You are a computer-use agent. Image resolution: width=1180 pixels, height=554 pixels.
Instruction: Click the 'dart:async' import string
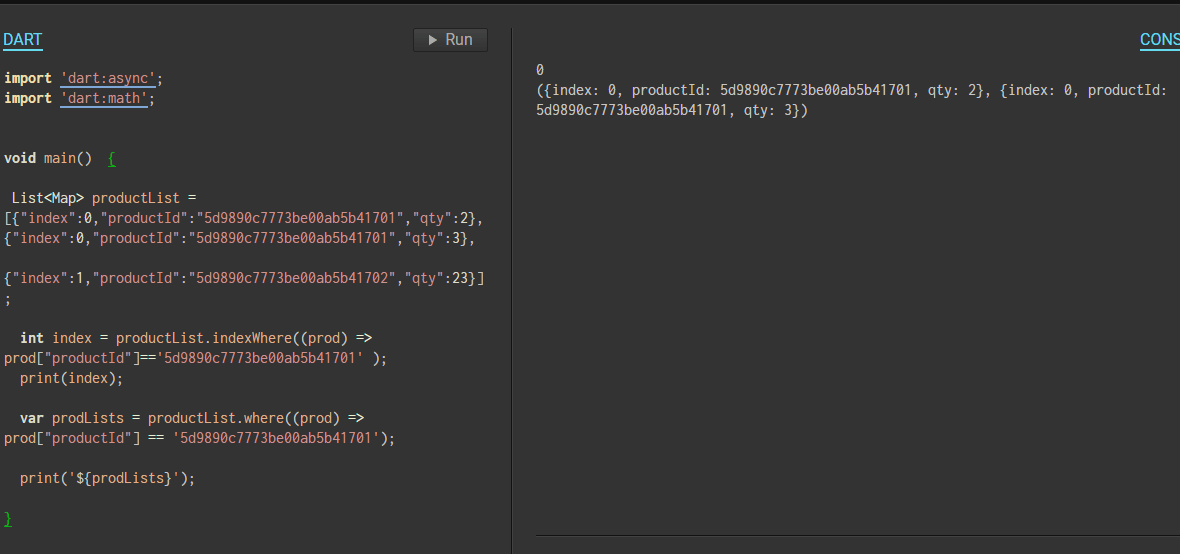pos(108,78)
